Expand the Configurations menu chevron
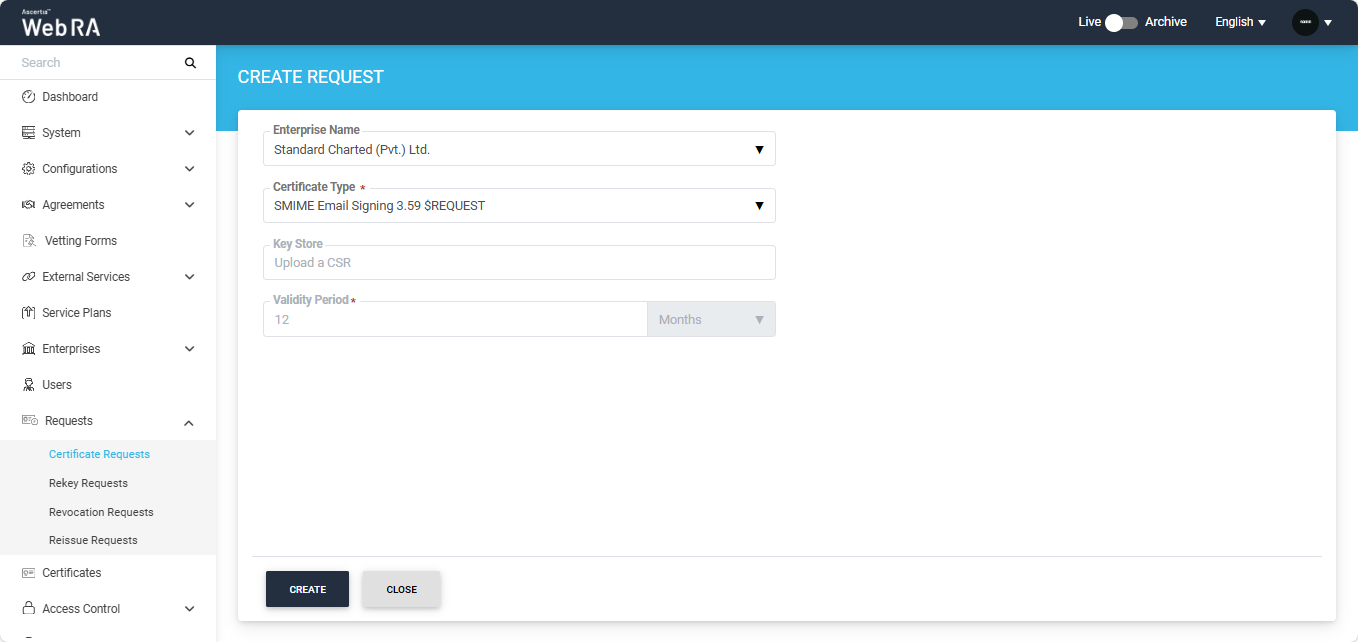 pyautogui.click(x=190, y=169)
